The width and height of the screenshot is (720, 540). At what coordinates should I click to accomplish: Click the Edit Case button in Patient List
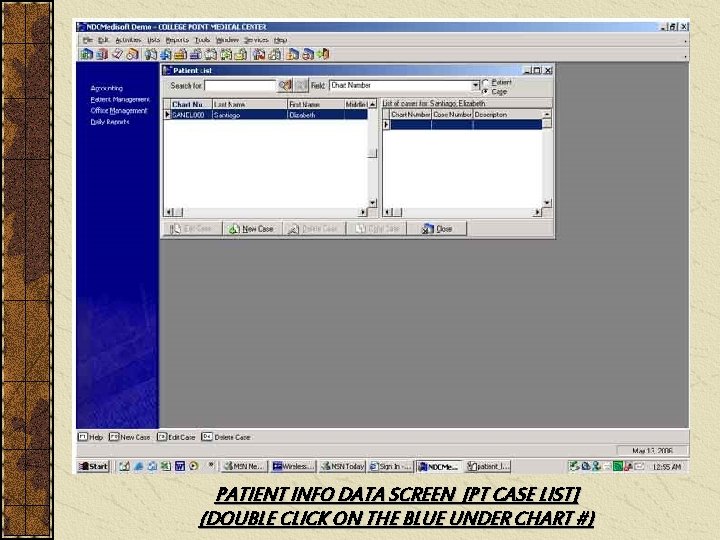pos(191,229)
